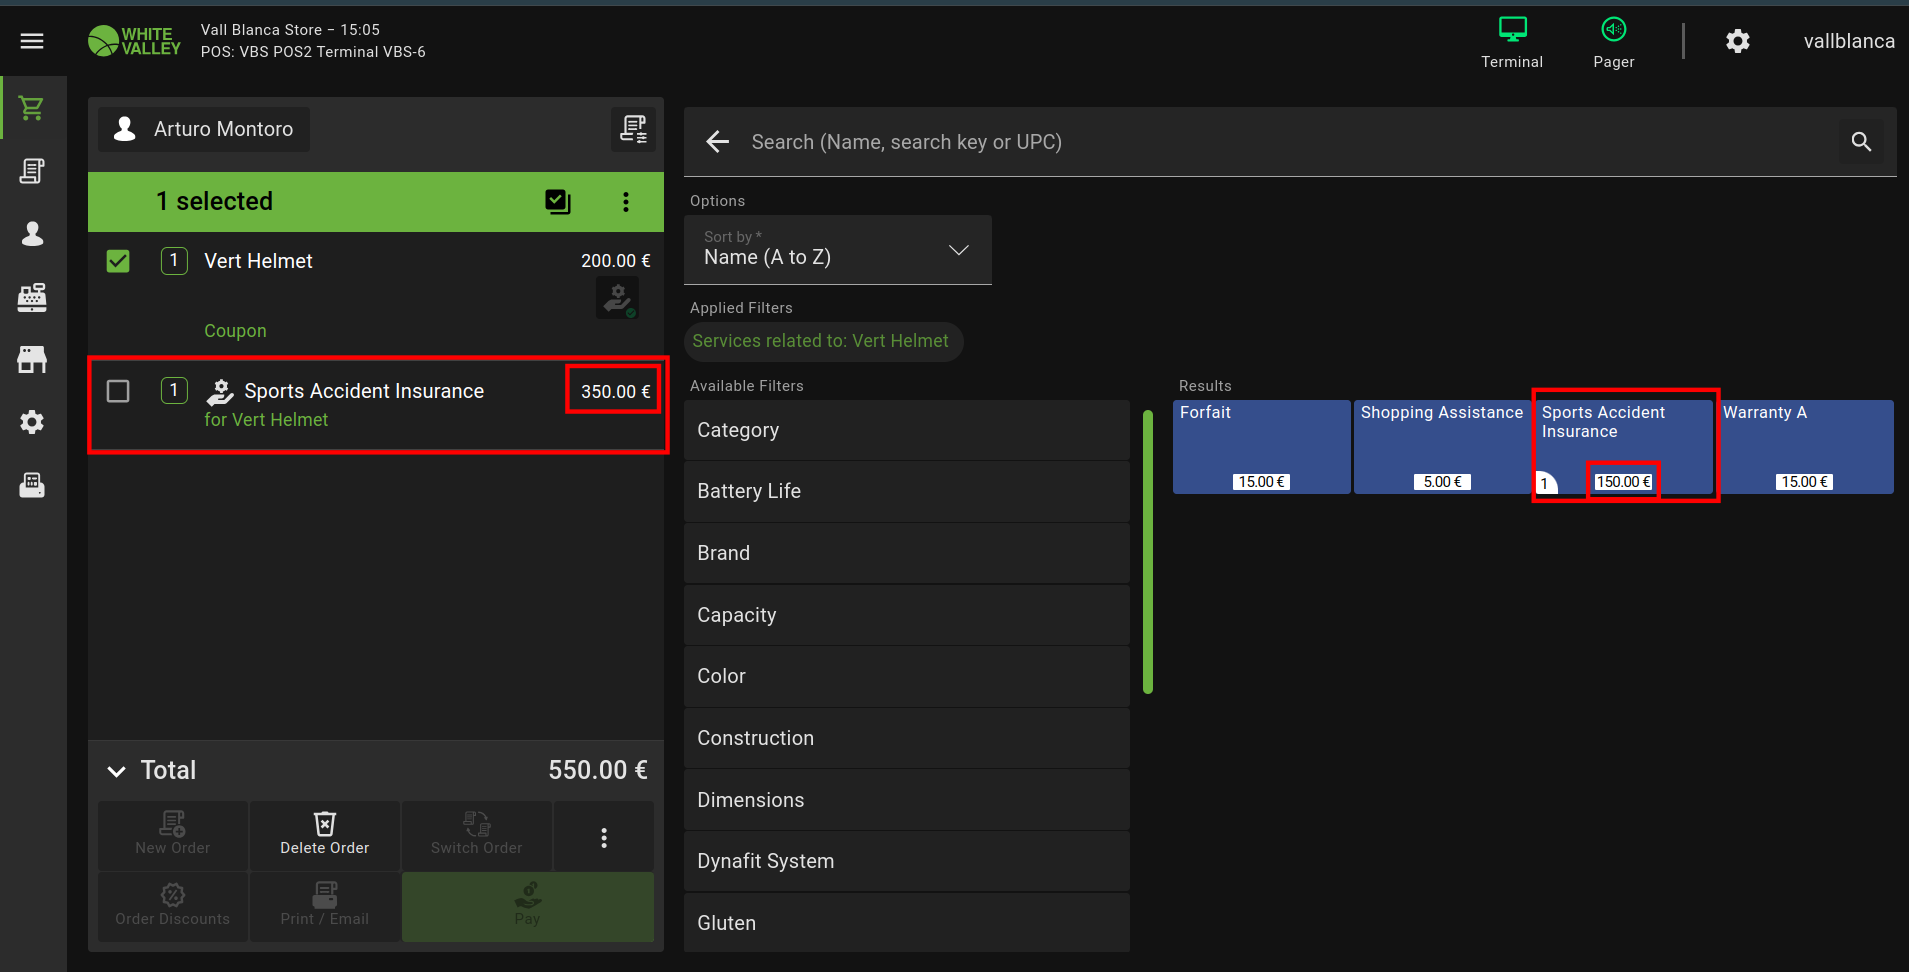The width and height of the screenshot is (1909, 972).
Task: Open the Brand filter option
Action: click(x=906, y=553)
